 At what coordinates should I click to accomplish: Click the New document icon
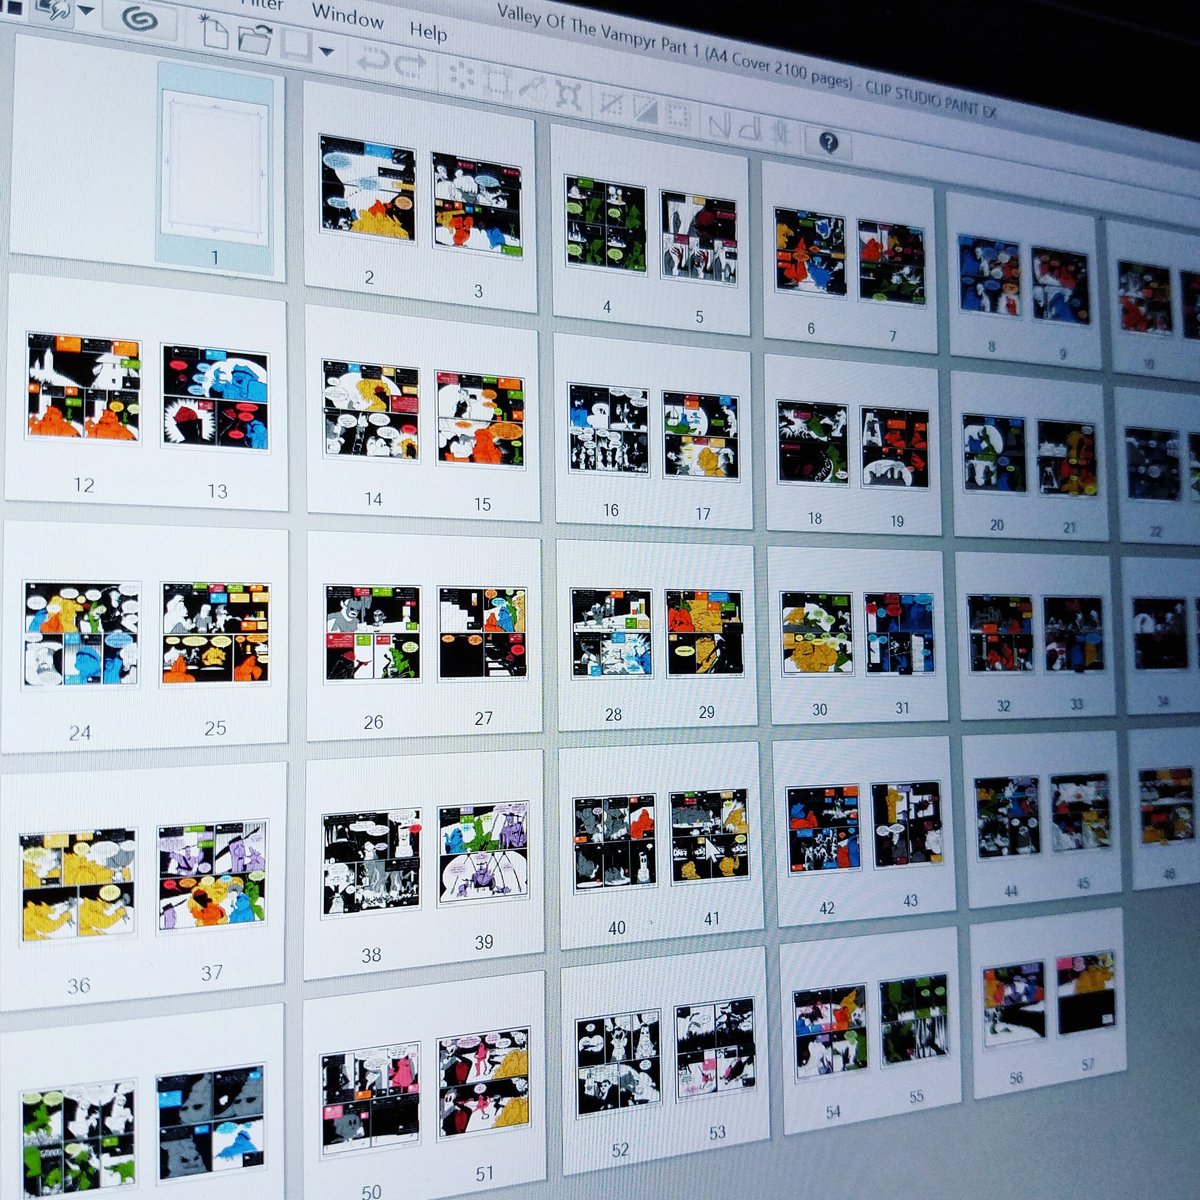tap(214, 33)
